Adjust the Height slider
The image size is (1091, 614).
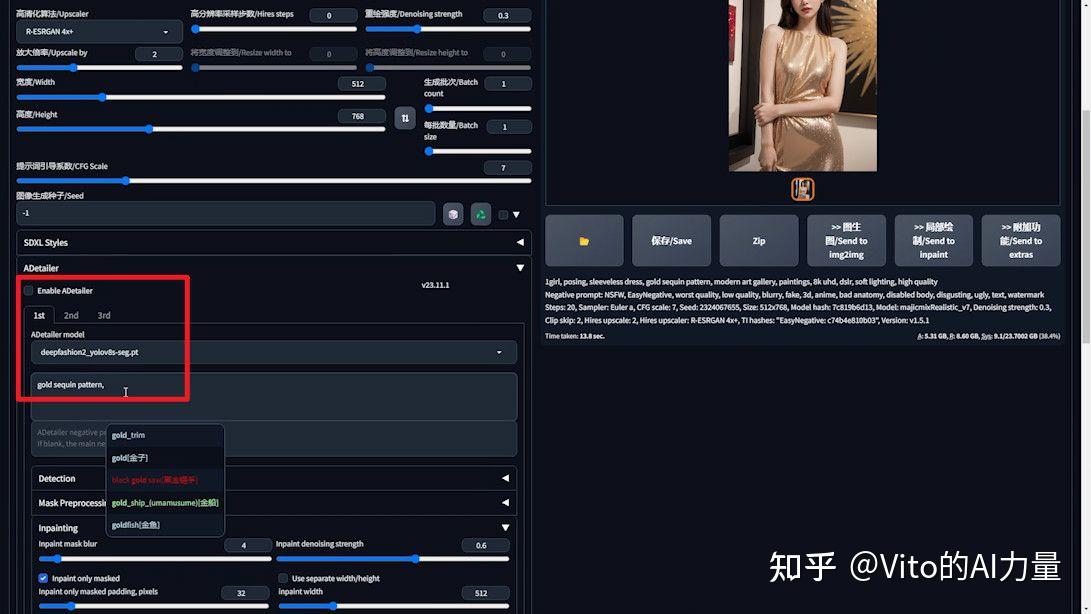200,129
